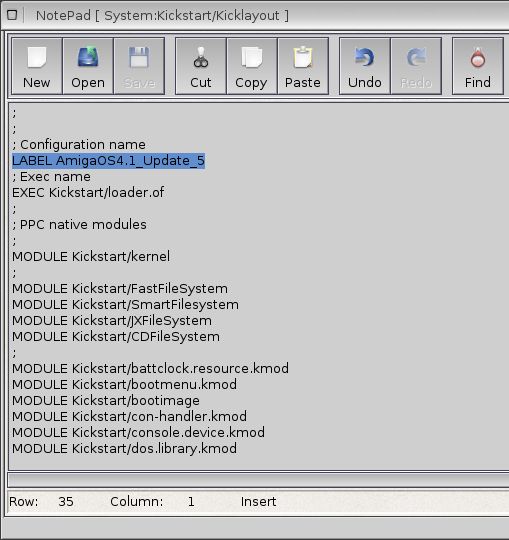This screenshot has height=540, width=509.
Task: Click the MODULE Kickstart/SmartFilesystem line
Action: point(125,305)
